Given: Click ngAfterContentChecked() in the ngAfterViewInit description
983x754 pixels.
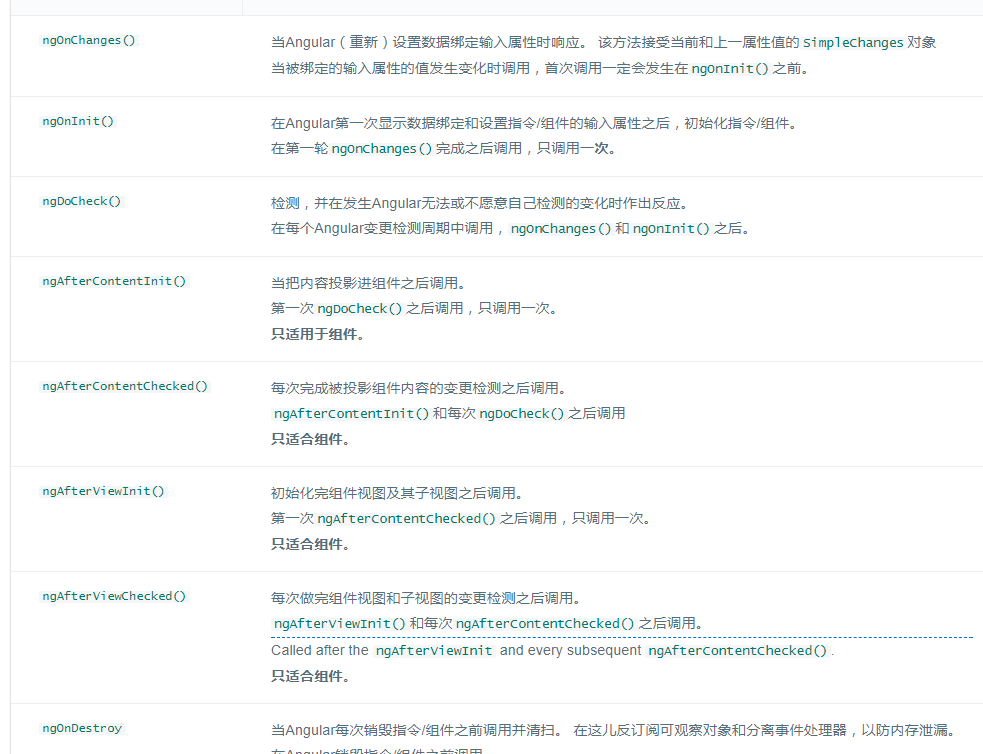Looking at the screenshot, I should click(x=406, y=518).
